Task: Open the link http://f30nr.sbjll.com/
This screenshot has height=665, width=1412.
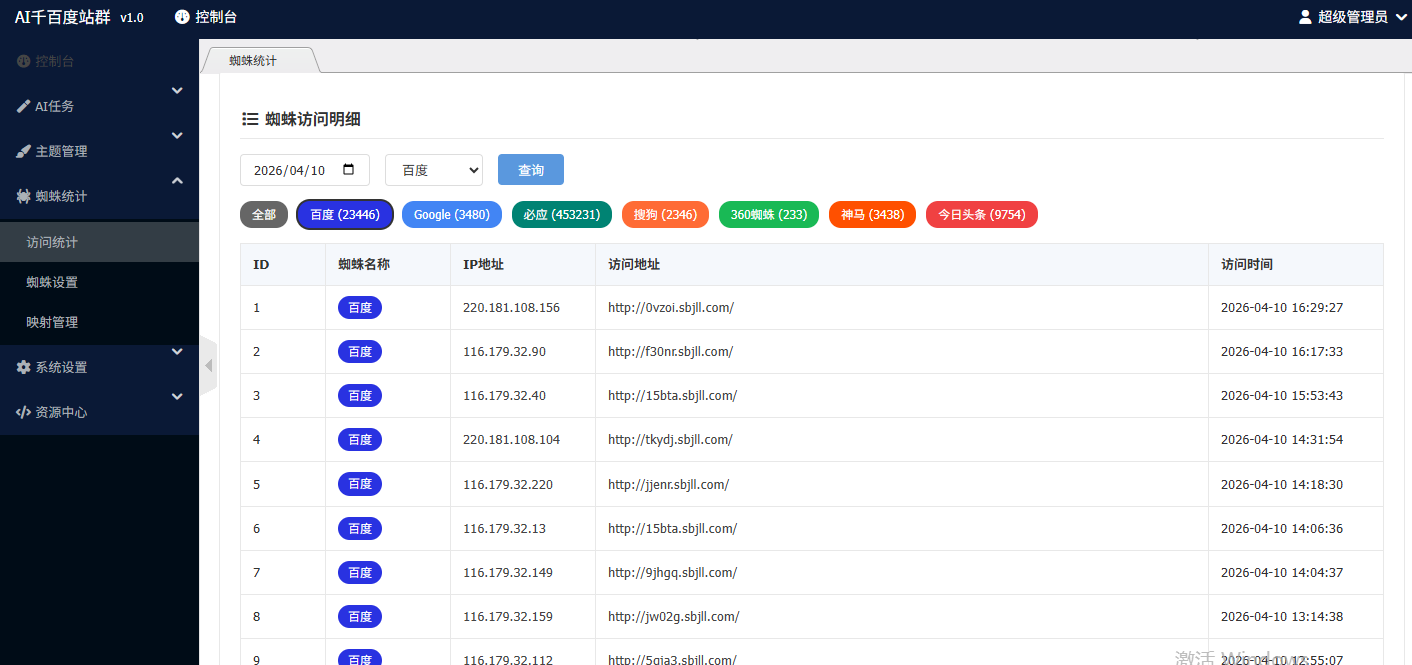Action: point(672,351)
